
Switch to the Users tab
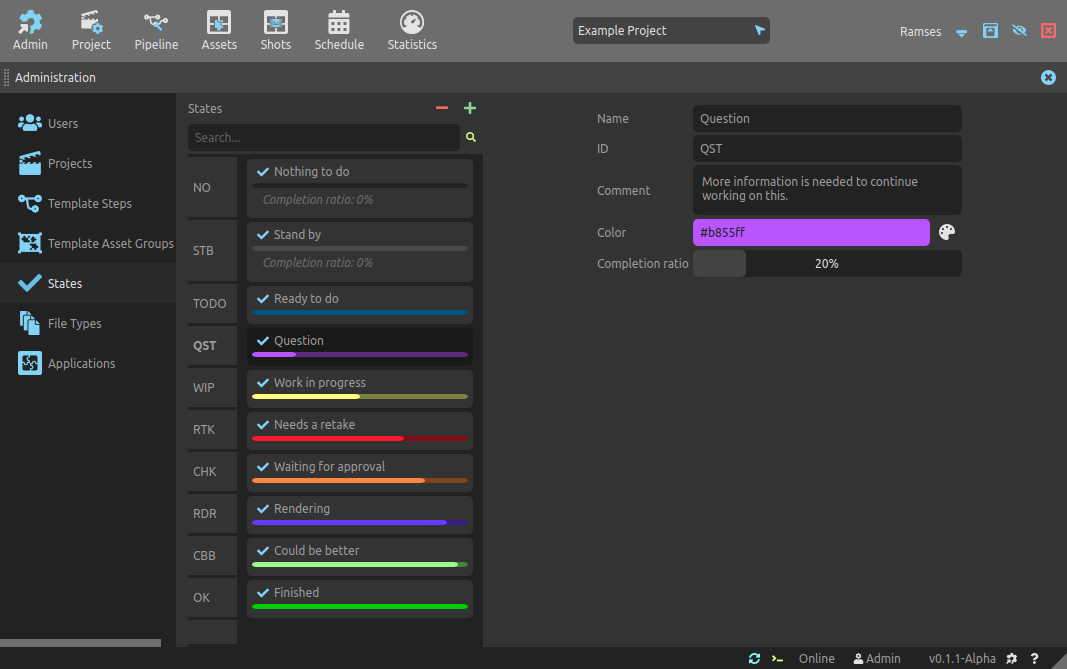(x=63, y=124)
